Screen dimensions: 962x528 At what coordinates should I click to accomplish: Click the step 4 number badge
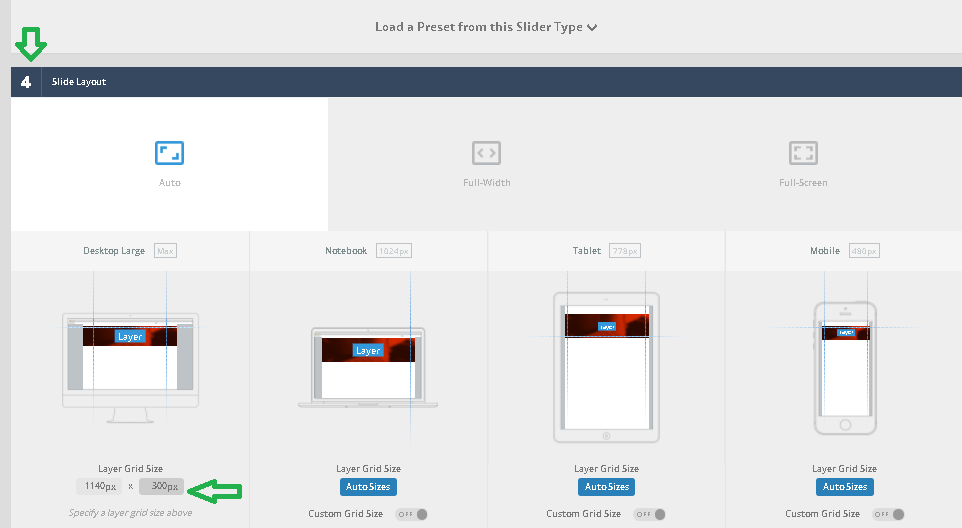point(26,82)
